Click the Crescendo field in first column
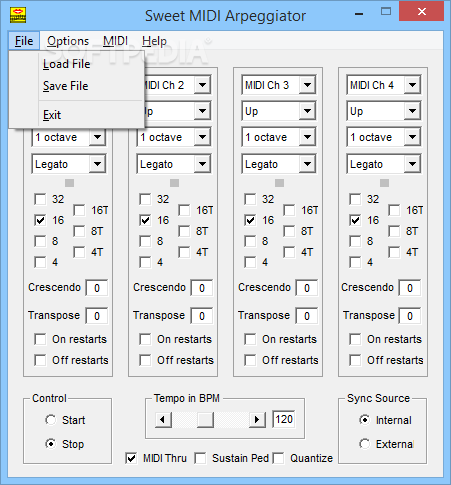The image size is (451, 485). [97, 288]
